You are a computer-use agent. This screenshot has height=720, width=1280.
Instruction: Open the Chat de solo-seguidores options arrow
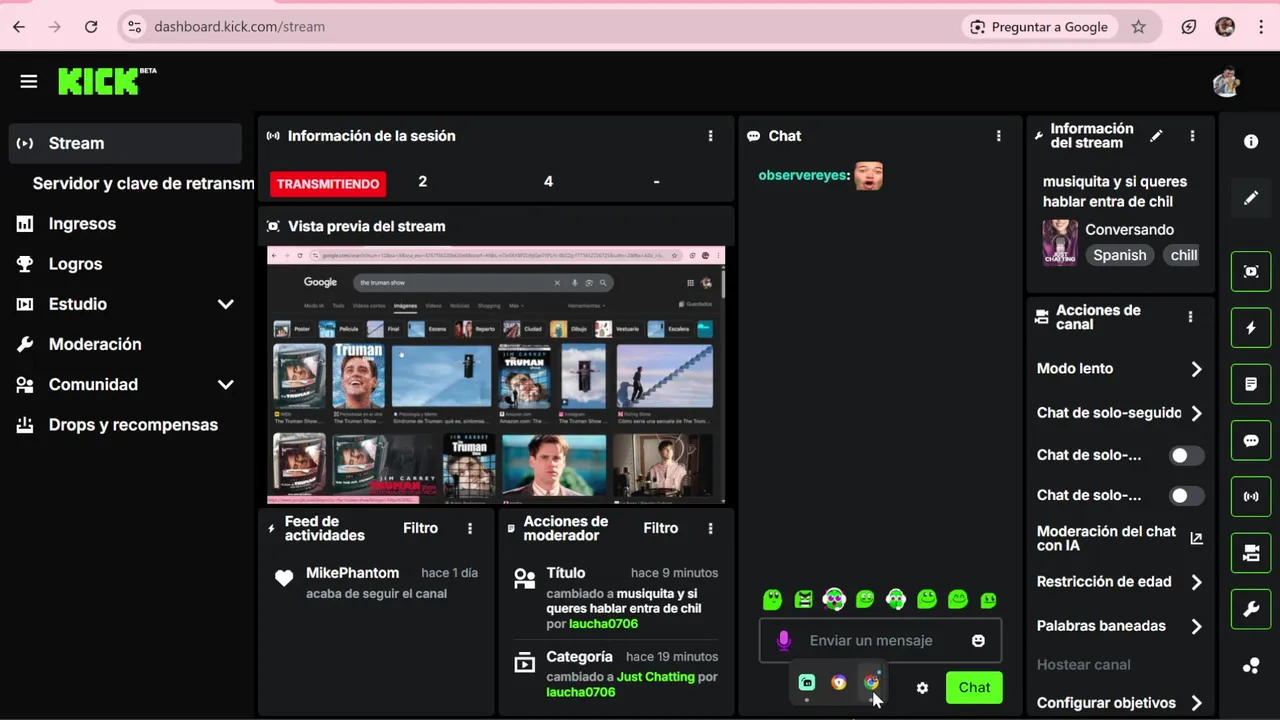(x=1196, y=413)
